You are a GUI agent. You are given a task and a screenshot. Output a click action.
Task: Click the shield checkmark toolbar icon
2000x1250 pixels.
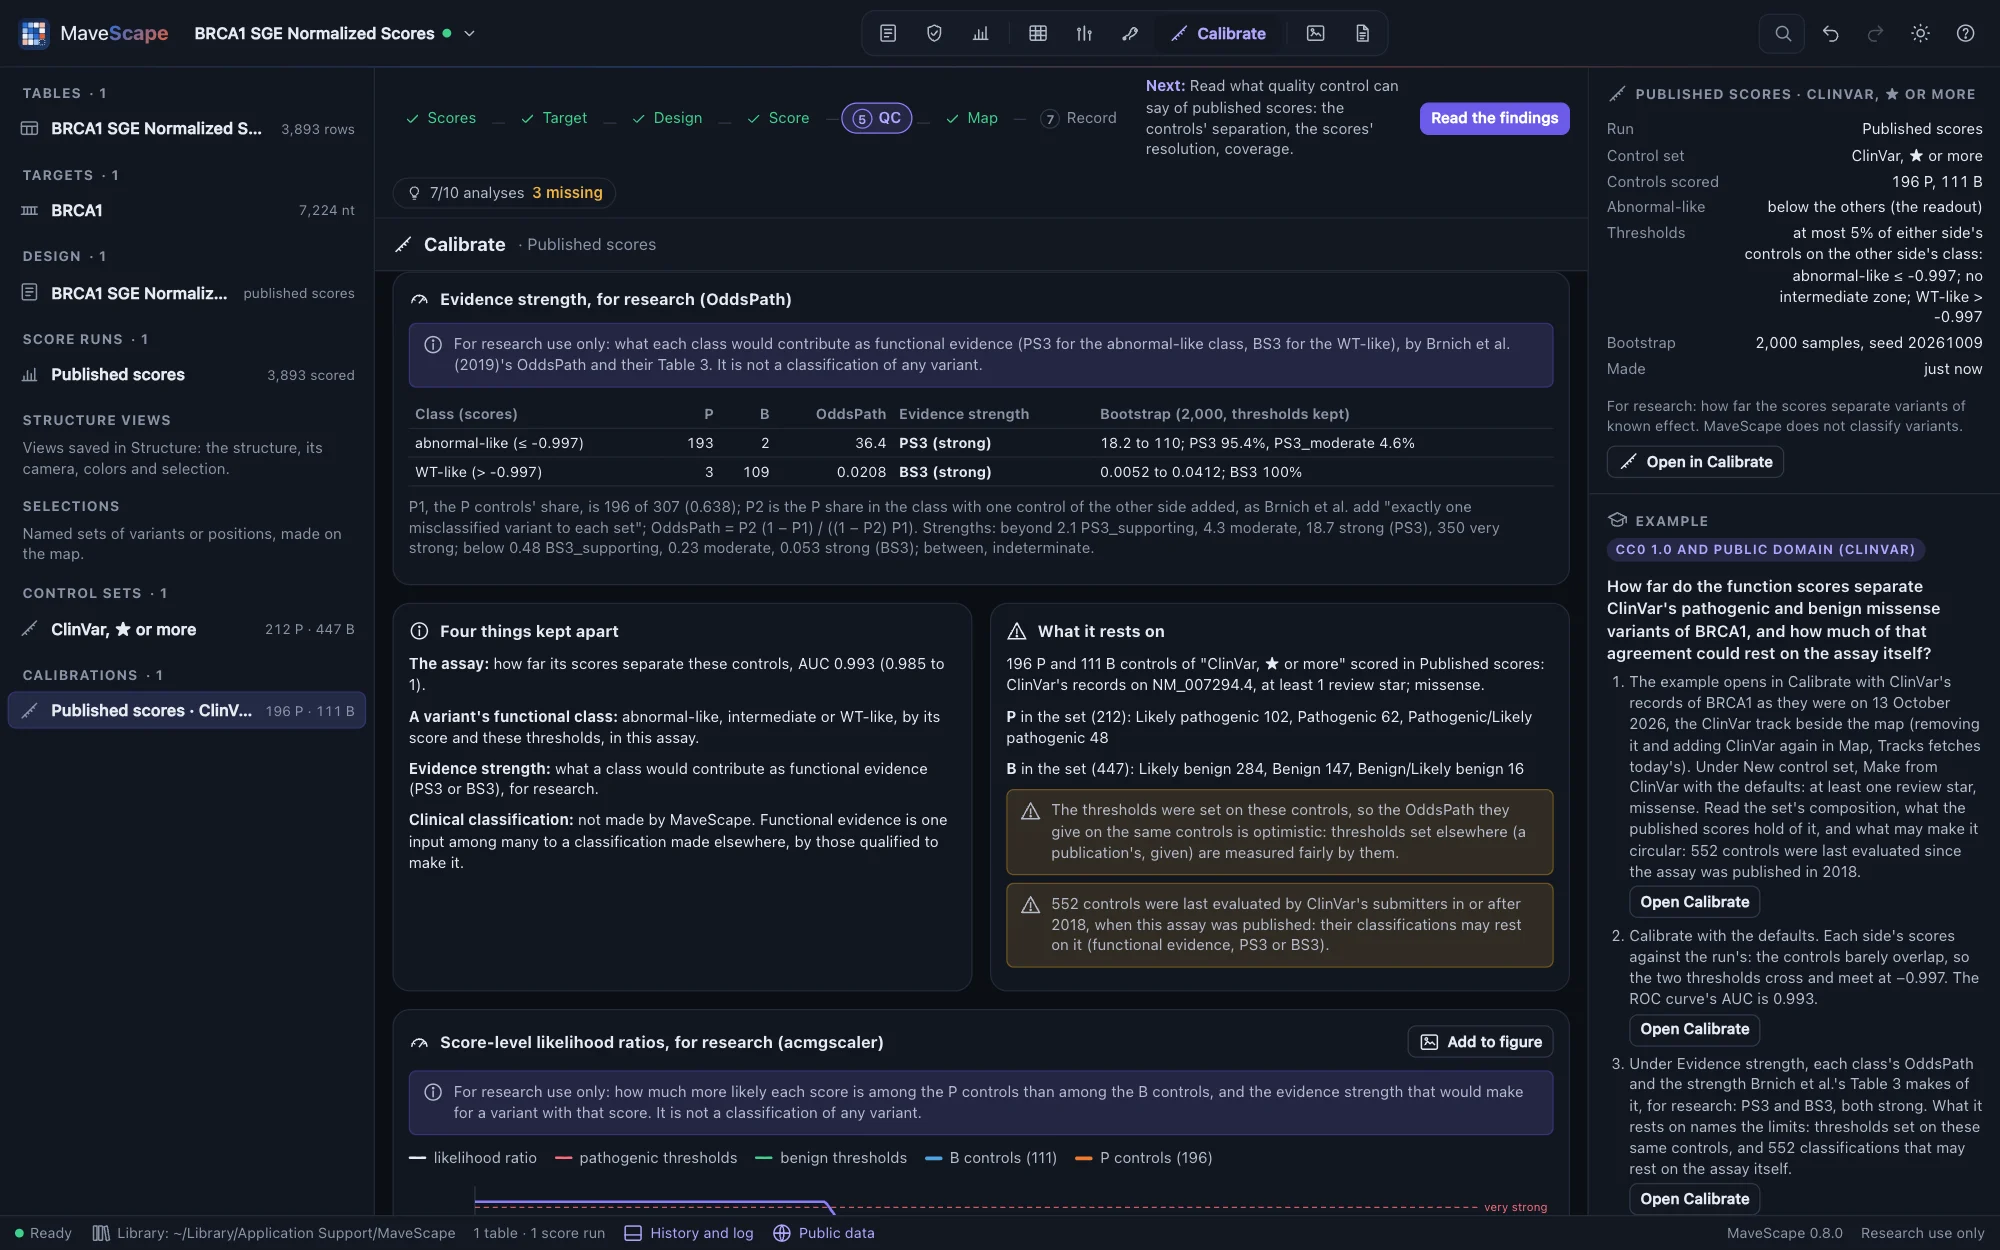(x=934, y=33)
